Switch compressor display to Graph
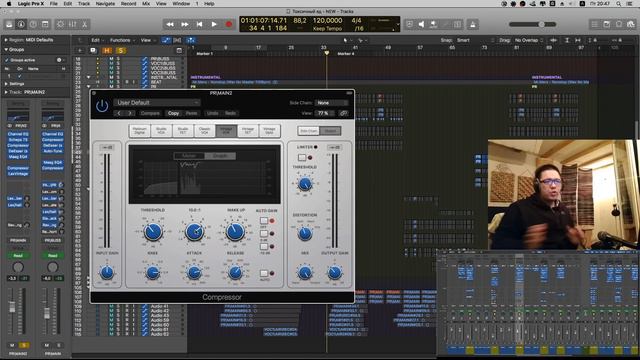The image size is (640, 360). 220,156
